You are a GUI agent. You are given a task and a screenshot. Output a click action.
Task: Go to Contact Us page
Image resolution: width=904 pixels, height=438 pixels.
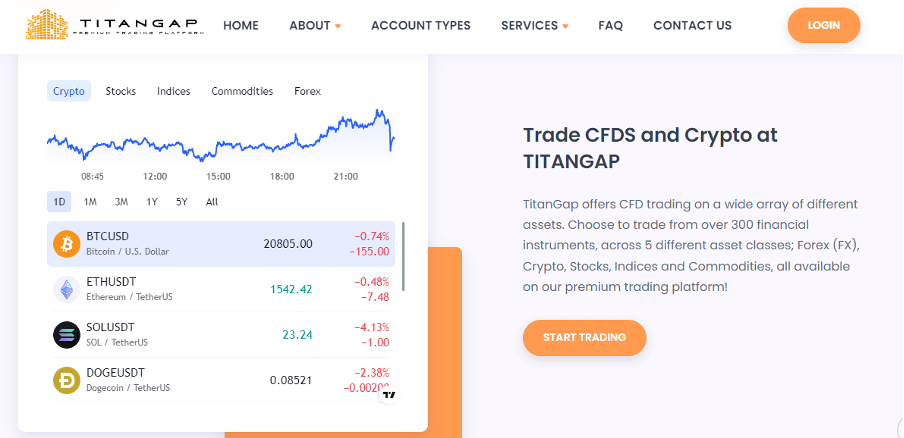[692, 25]
